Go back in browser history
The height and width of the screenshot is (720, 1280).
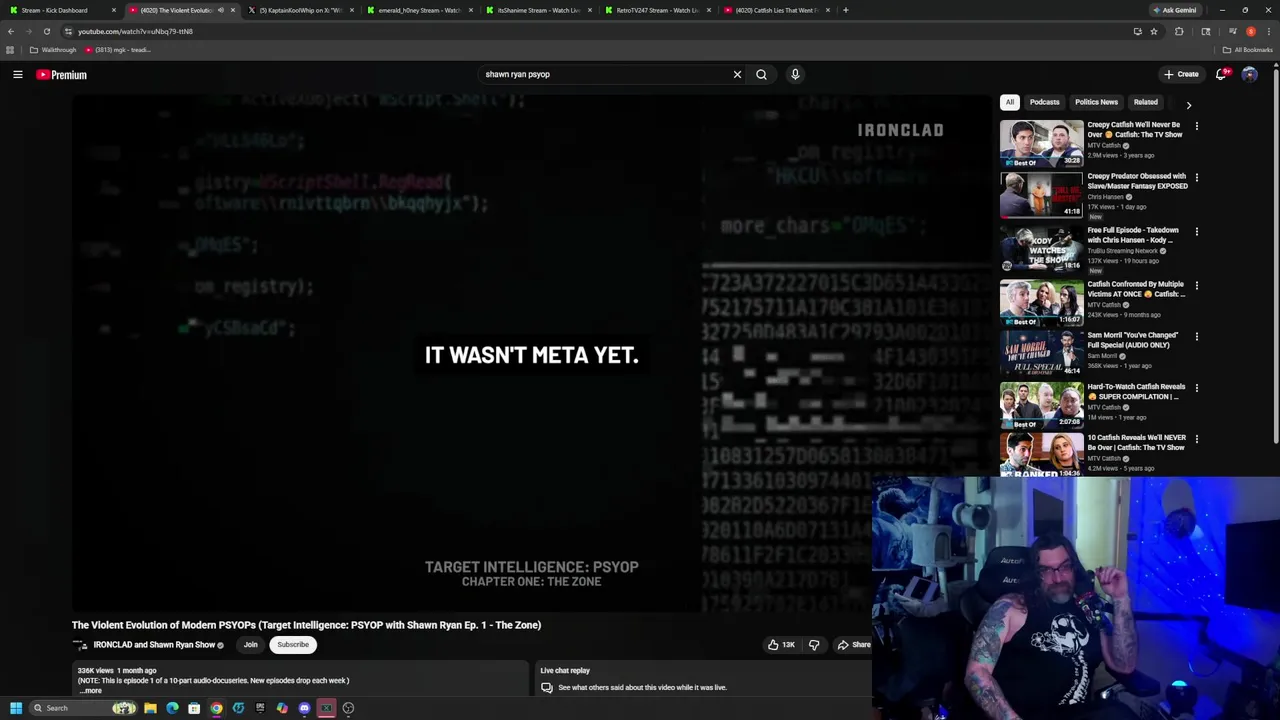pos(11,31)
